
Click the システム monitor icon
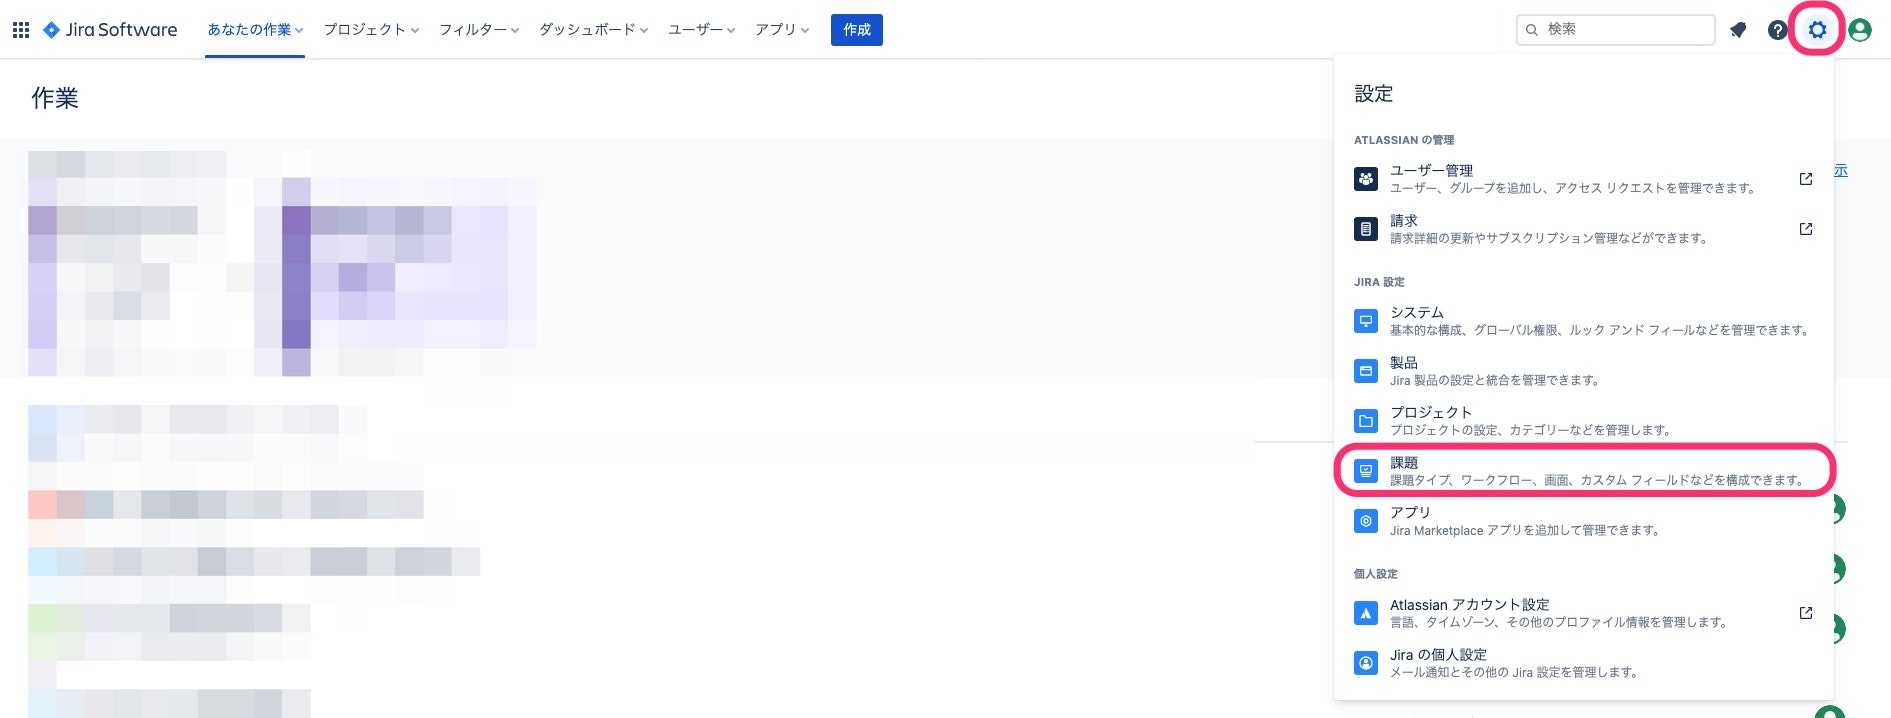(1366, 320)
